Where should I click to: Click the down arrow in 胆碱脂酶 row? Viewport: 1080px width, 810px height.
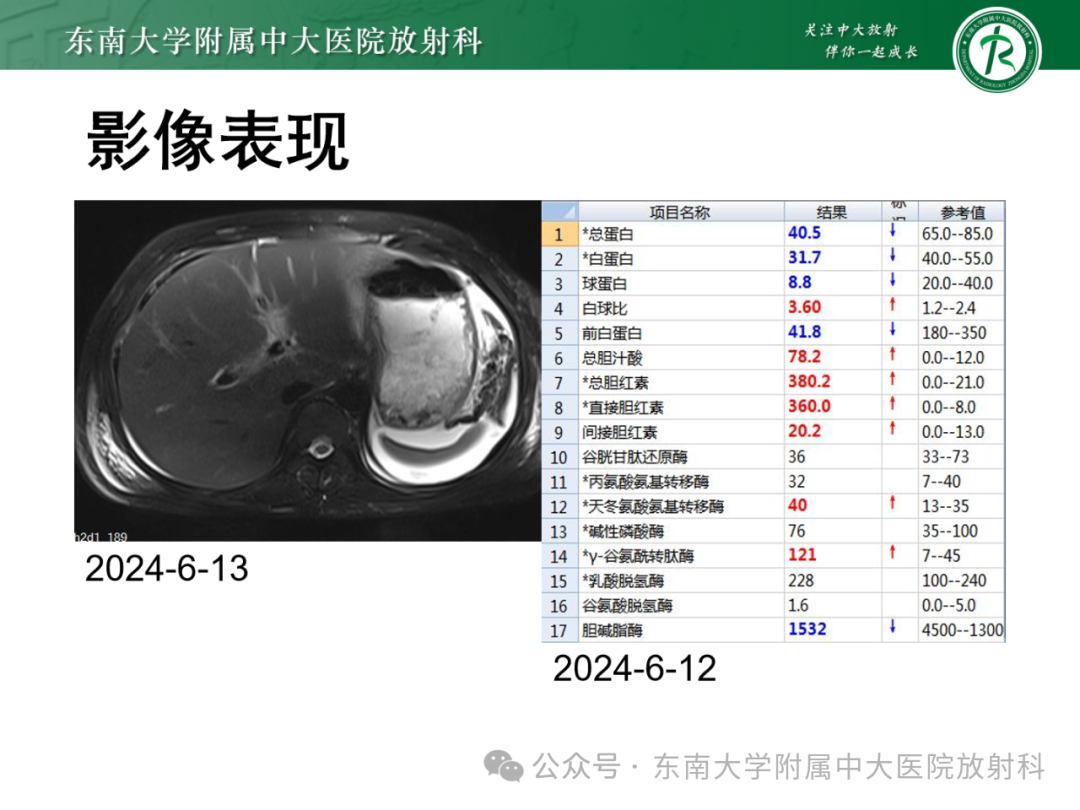893,626
